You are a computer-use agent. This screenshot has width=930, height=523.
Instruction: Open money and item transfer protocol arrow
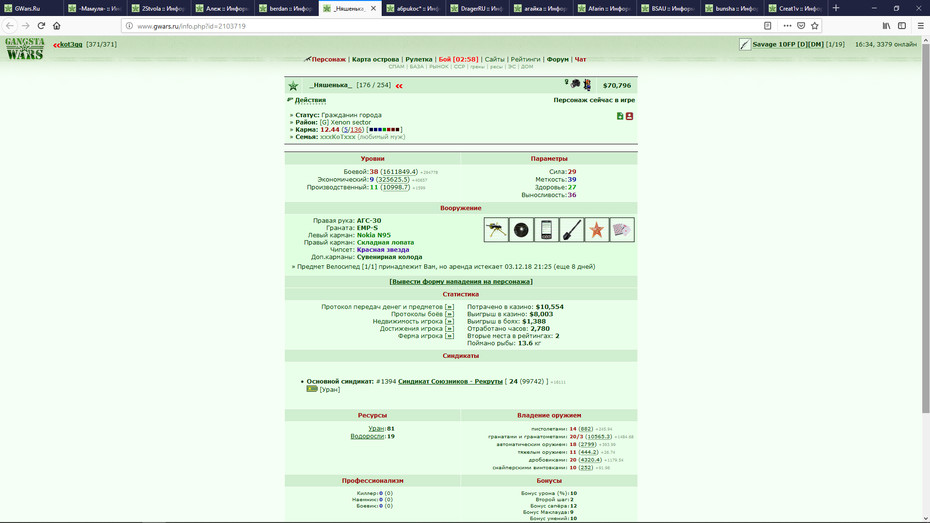tap(449, 307)
